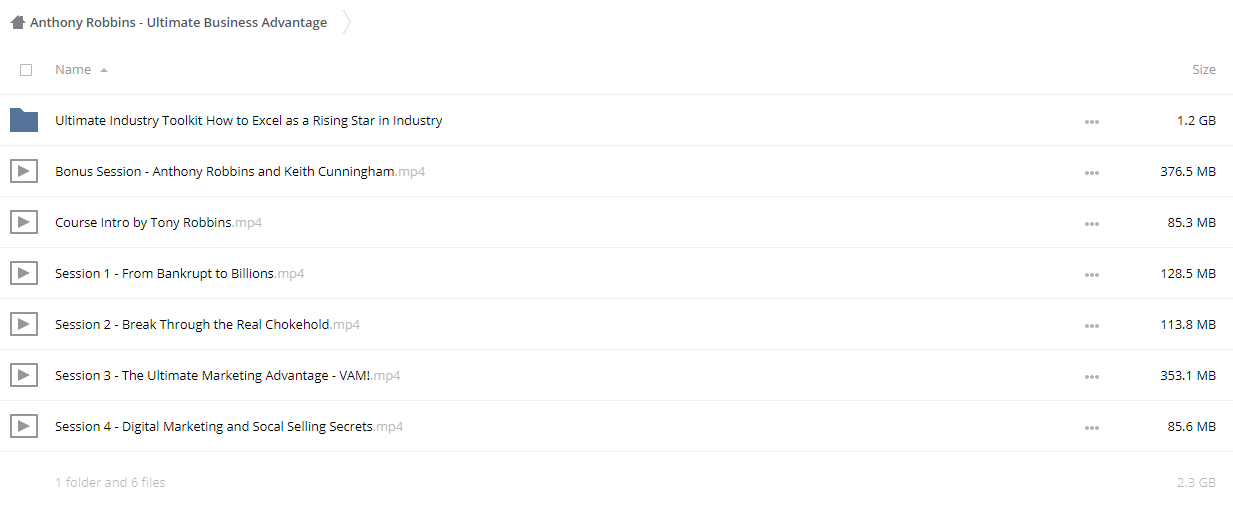Click video icon for Session 2 file
Image resolution: width=1233 pixels, height=518 pixels.
(24, 324)
